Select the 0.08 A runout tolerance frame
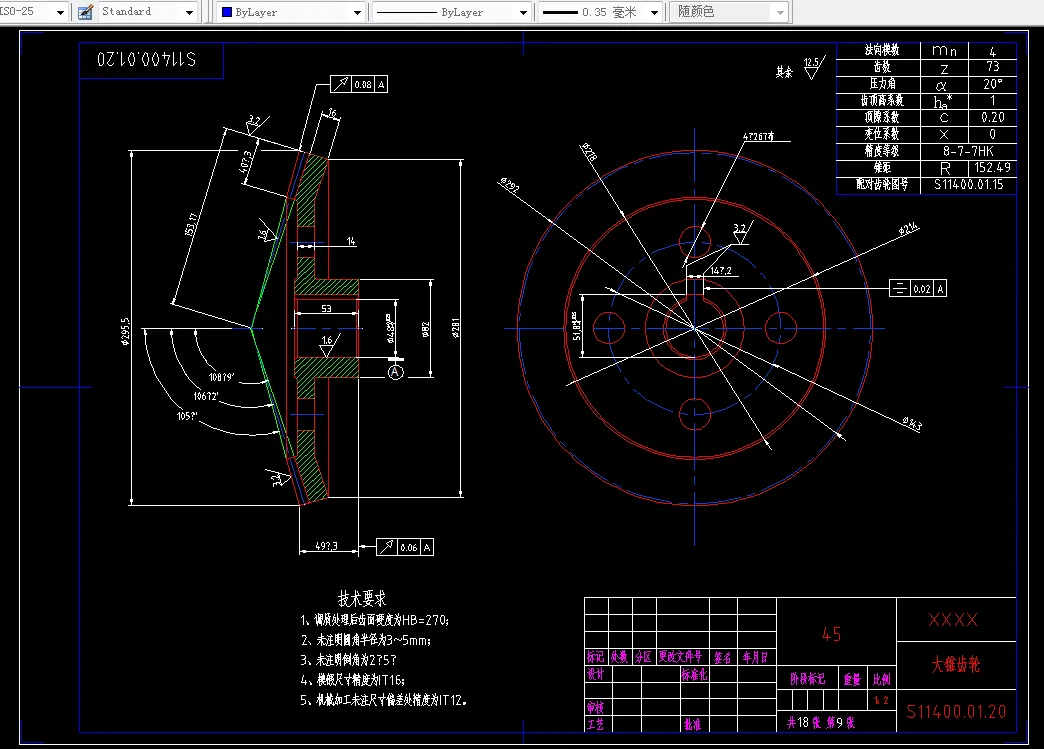 click(359, 84)
